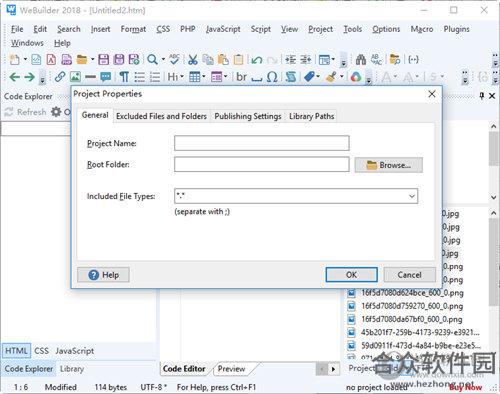500x394 pixels.
Task: Click the Buy Now link
Action: point(465,387)
